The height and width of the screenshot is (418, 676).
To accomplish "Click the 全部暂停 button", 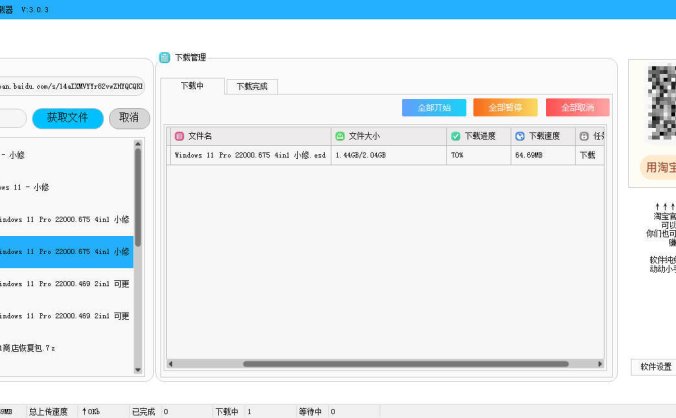I will click(x=505, y=107).
